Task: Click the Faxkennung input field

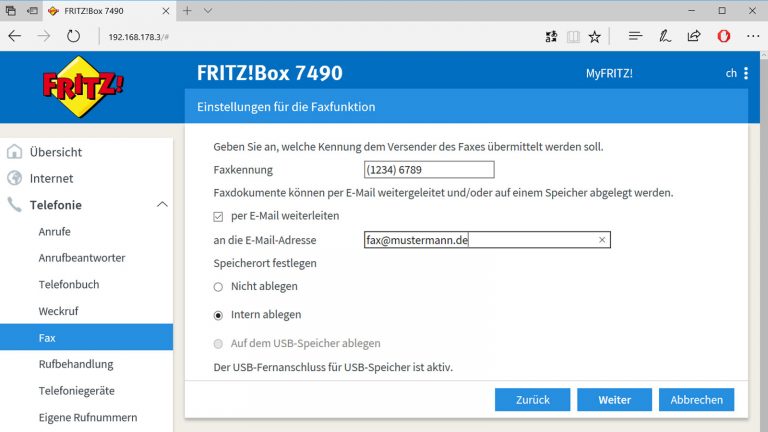Action: pyautogui.click(x=429, y=170)
